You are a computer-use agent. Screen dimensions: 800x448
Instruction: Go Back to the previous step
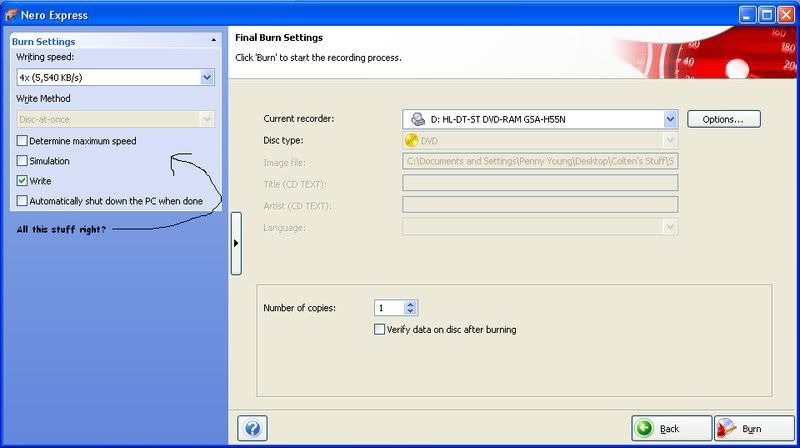coord(671,428)
